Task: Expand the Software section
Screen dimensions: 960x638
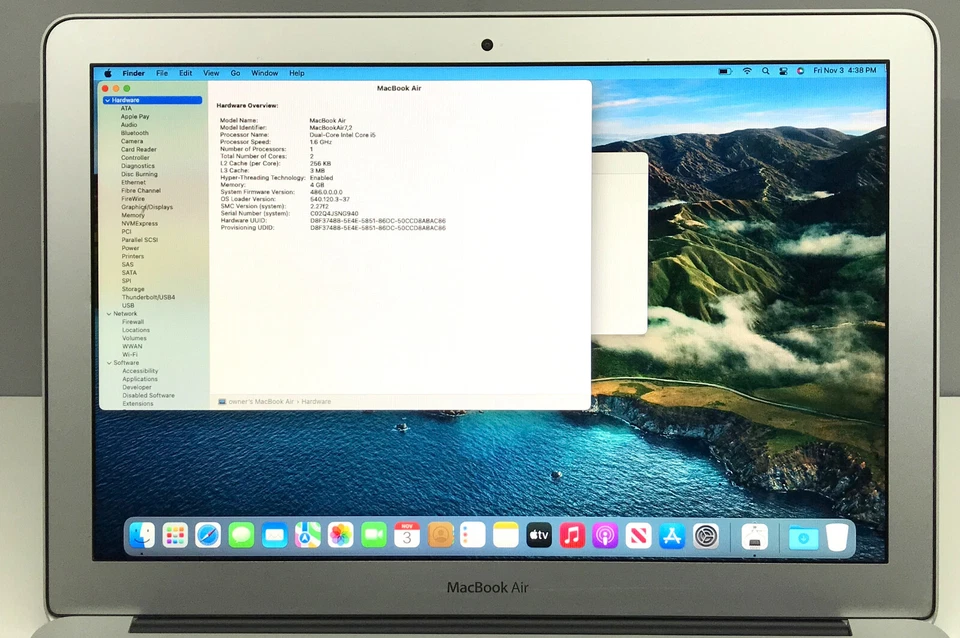Action: [110, 362]
